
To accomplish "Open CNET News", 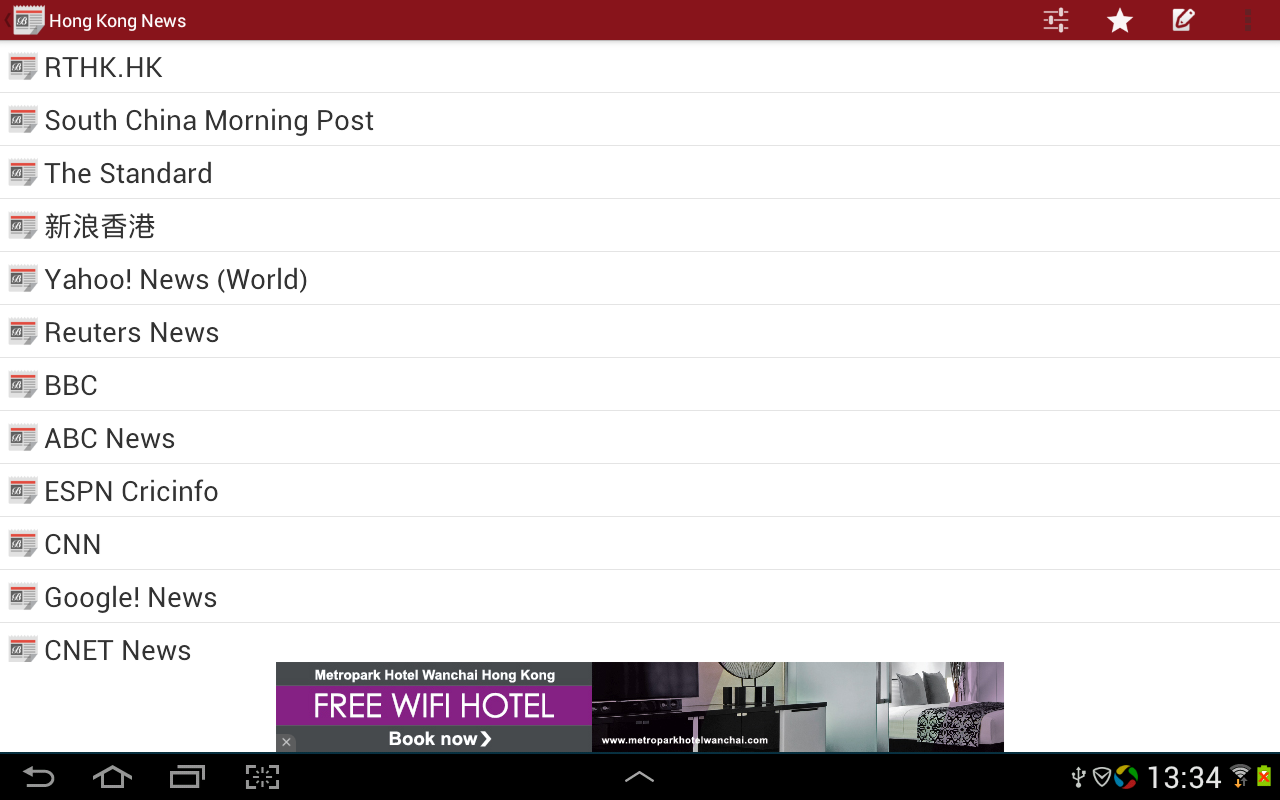I will tap(640, 643).
